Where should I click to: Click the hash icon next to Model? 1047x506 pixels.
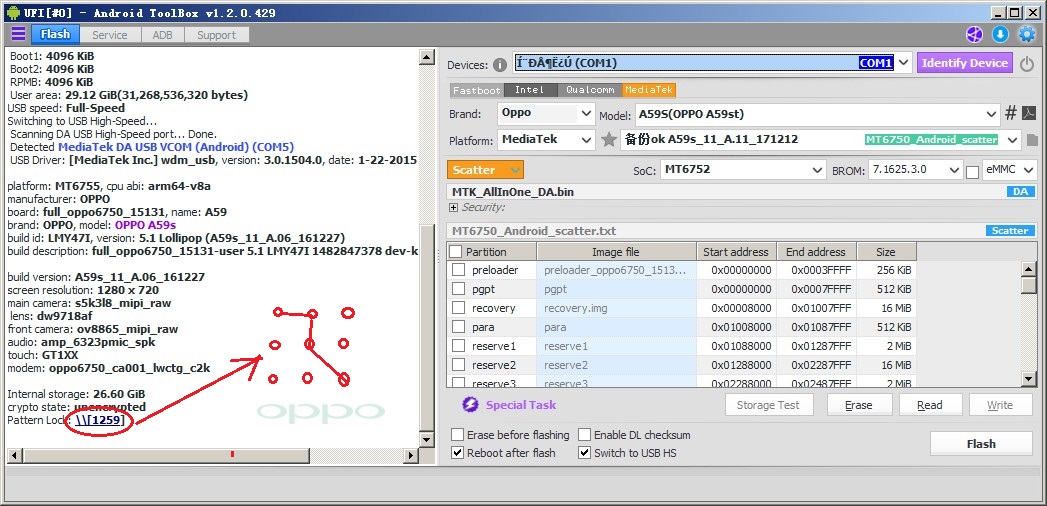tap(1011, 113)
